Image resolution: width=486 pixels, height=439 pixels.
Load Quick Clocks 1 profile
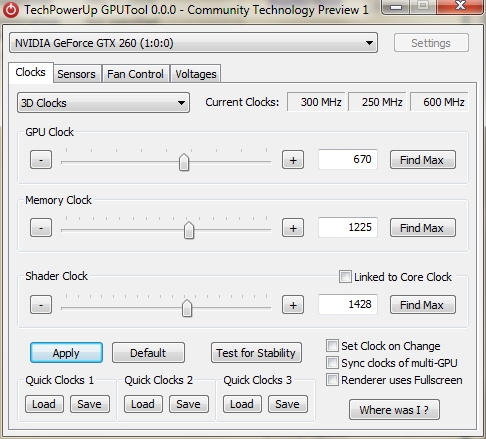click(x=44, y=404)
